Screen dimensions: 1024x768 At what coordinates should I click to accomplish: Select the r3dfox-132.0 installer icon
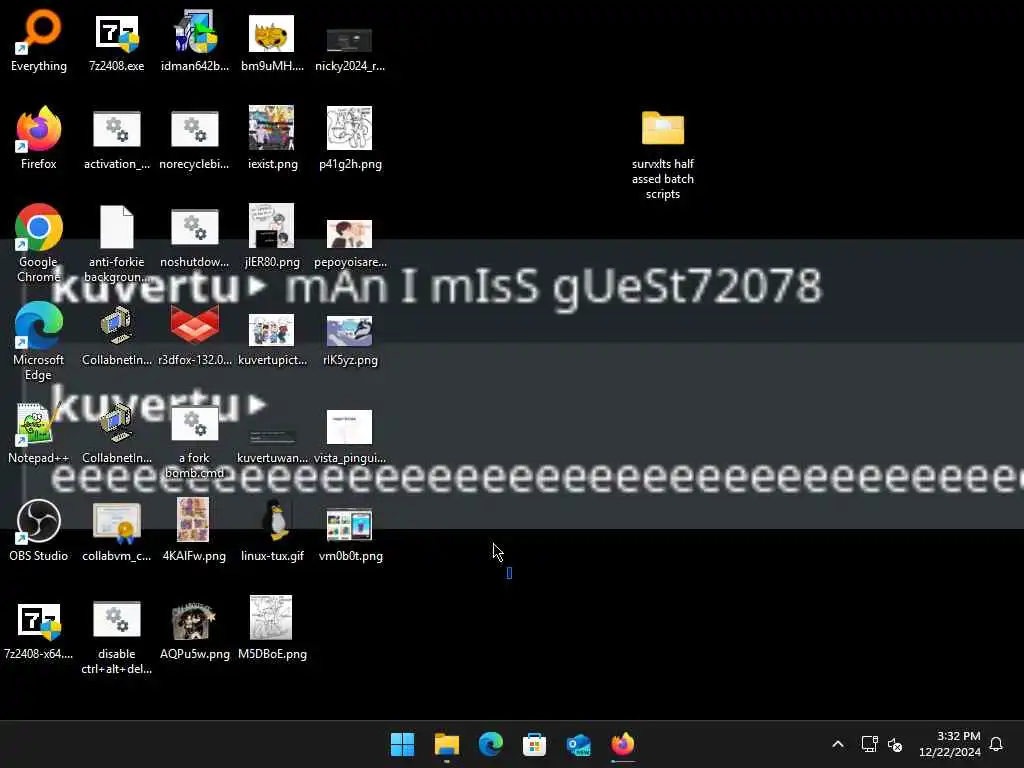[x=195, y=334]
